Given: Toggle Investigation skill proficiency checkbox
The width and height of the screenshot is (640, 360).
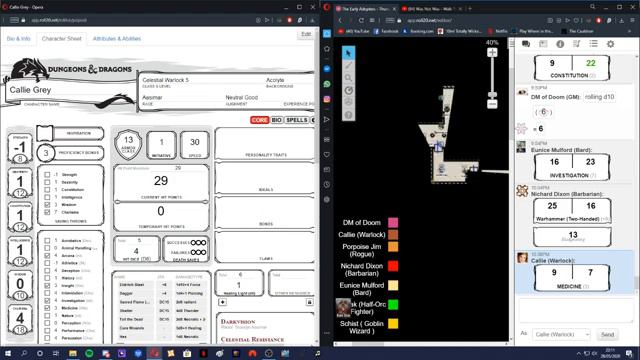Looking at the screenshot, I should pyautogui.click(x=47, y=300).
